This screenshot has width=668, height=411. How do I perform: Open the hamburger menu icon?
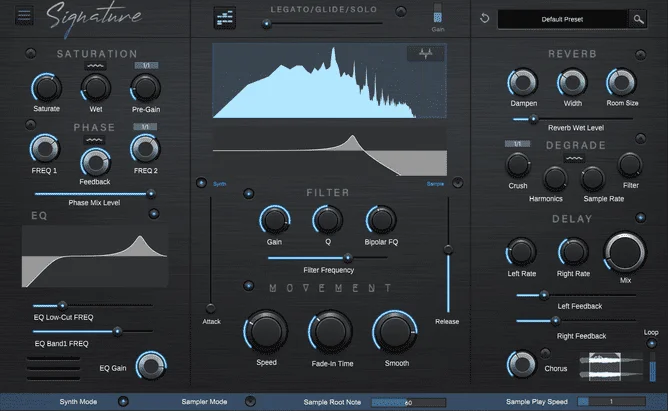coord(24,16)
